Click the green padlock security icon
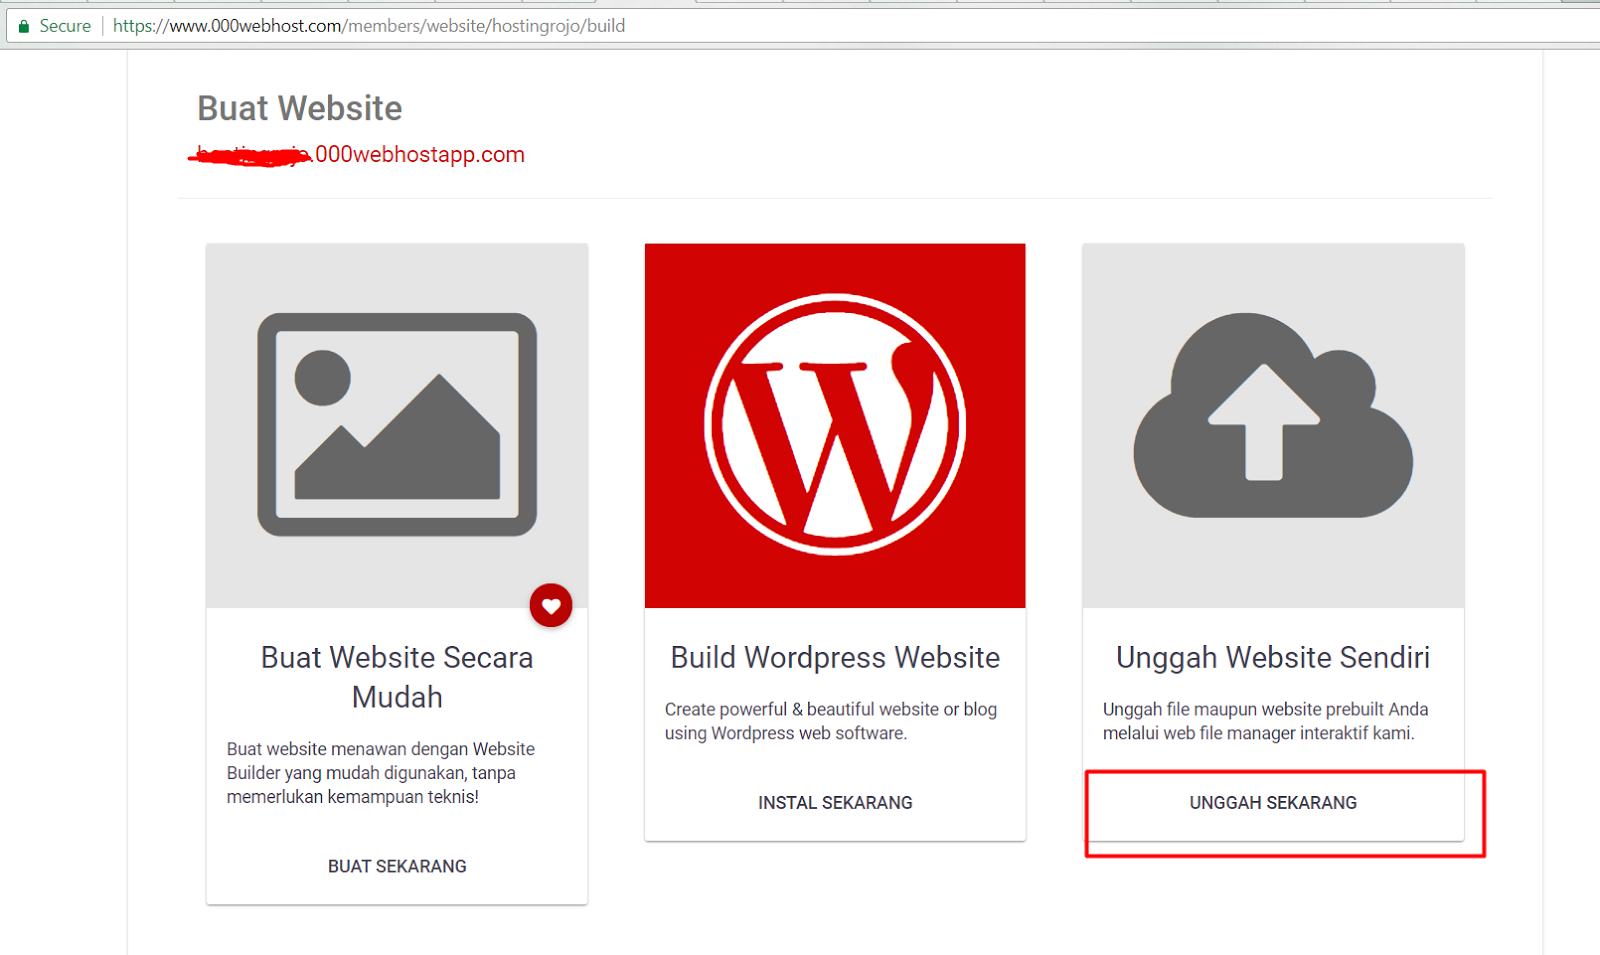Screen dimensions: 1600x955 (22, 25)
